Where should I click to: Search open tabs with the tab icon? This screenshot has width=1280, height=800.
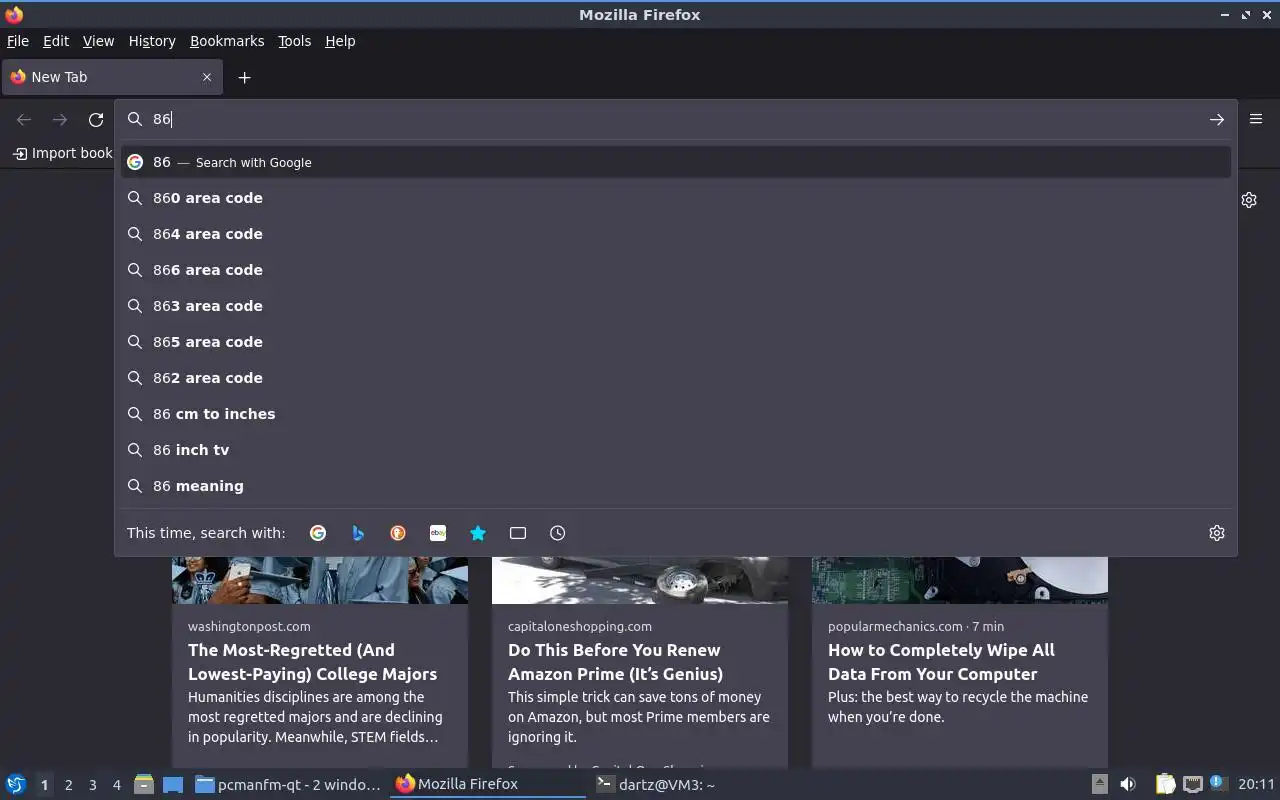click(518, 533)
